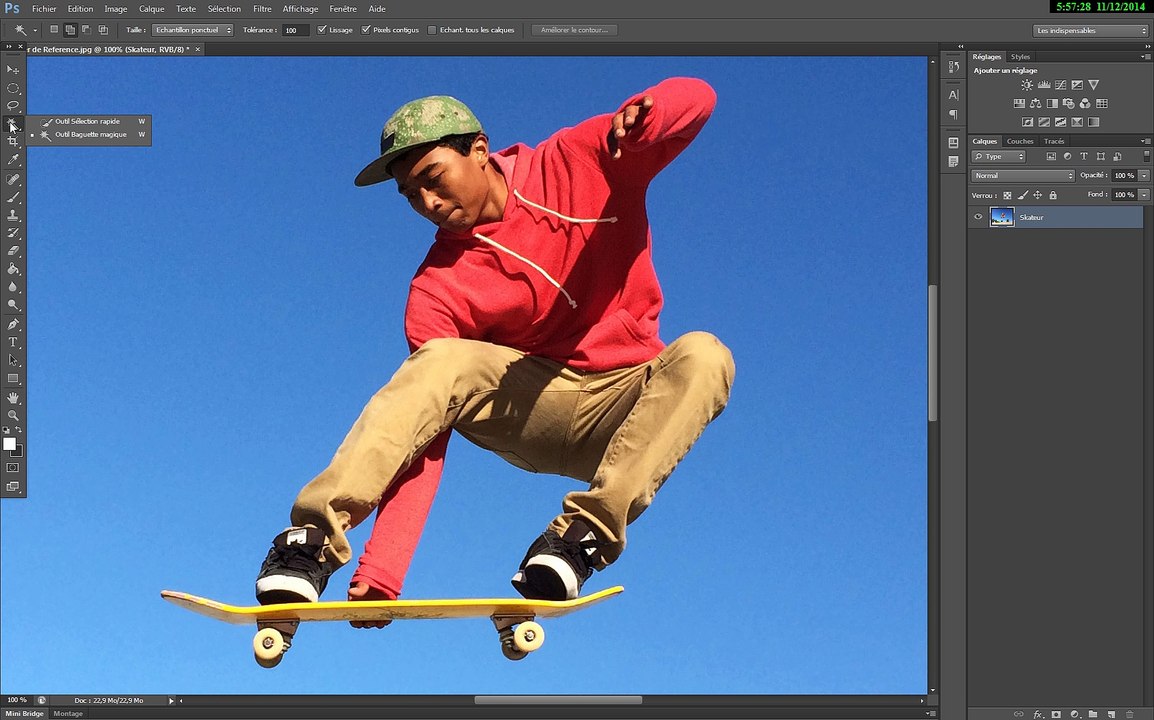Viewport: 1154px width, 720px height.
Task: Select the Eyedropper tool
Action: tap(13, 160)
